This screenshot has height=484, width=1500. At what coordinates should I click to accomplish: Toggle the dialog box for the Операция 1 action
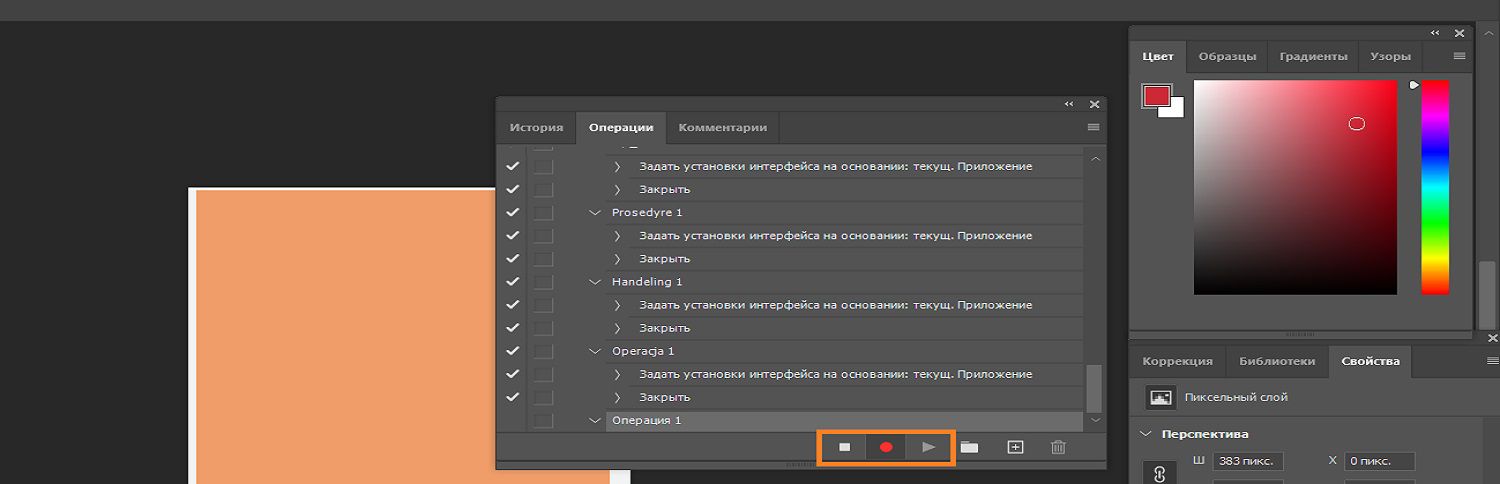coord(543,420)
